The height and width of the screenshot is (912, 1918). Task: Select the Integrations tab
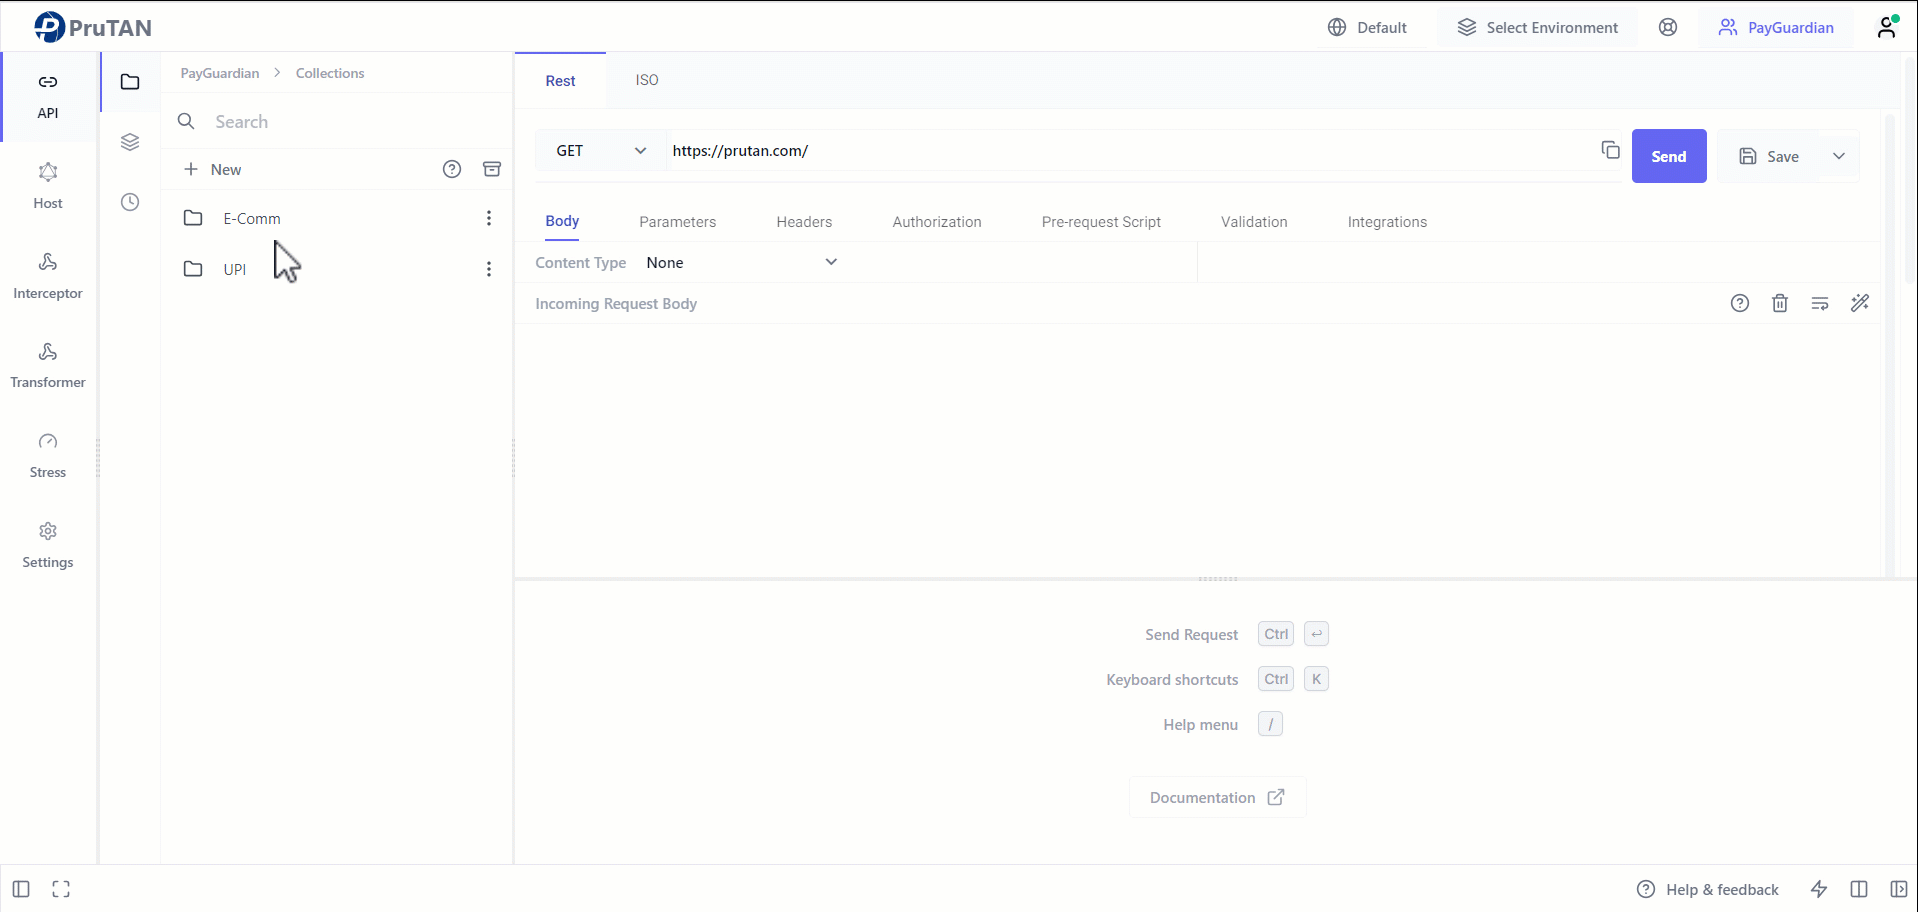(1387, 222)
